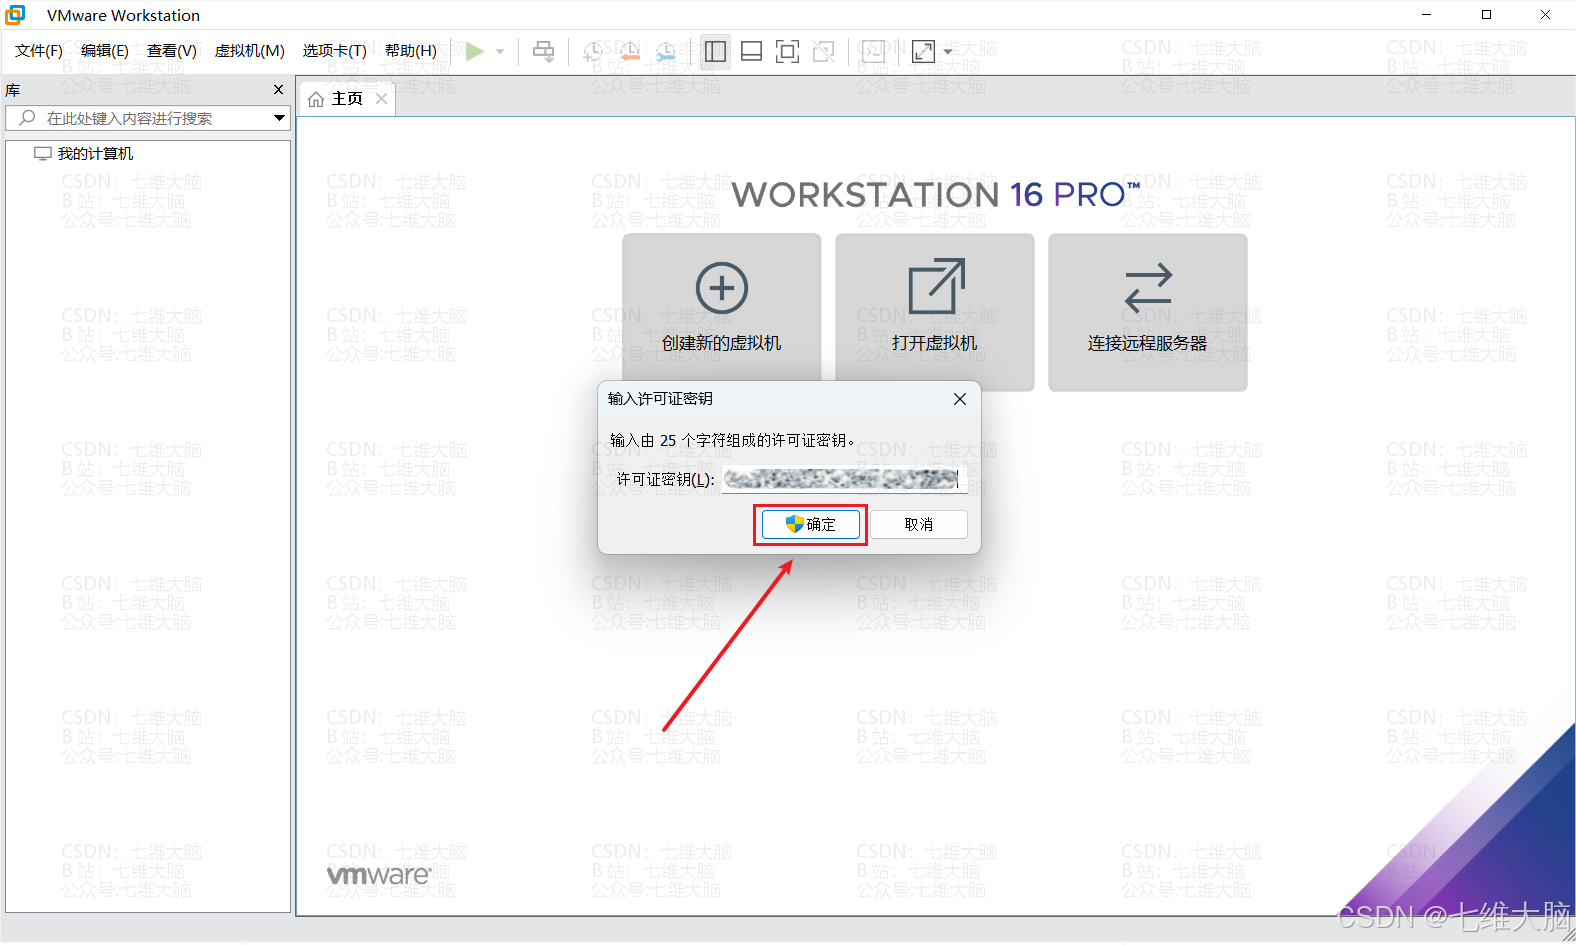Click 取消 in the license dialog
The height and width of the screenshot is (945, 1576).
pos(919,525)
